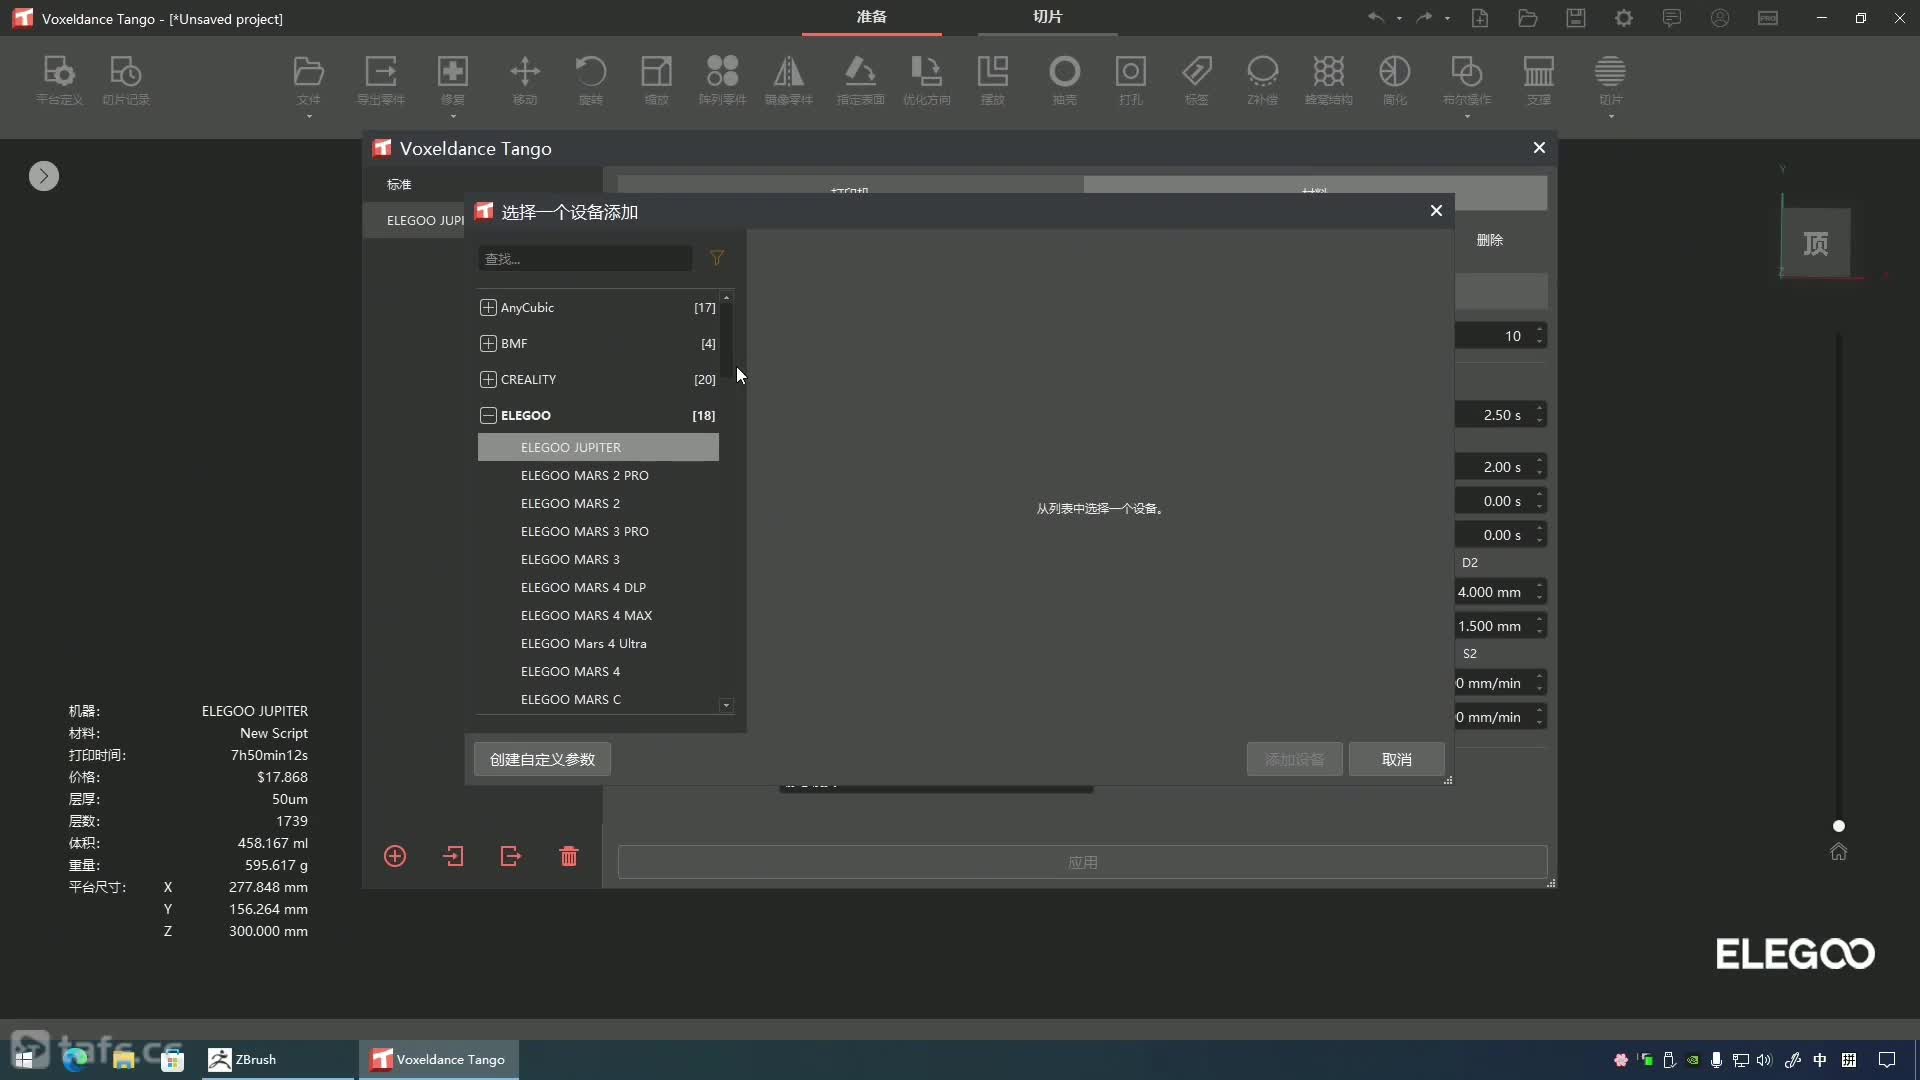Open the user account icon
Viewport: 1920px width, 1080px height.
point(1720,18)
